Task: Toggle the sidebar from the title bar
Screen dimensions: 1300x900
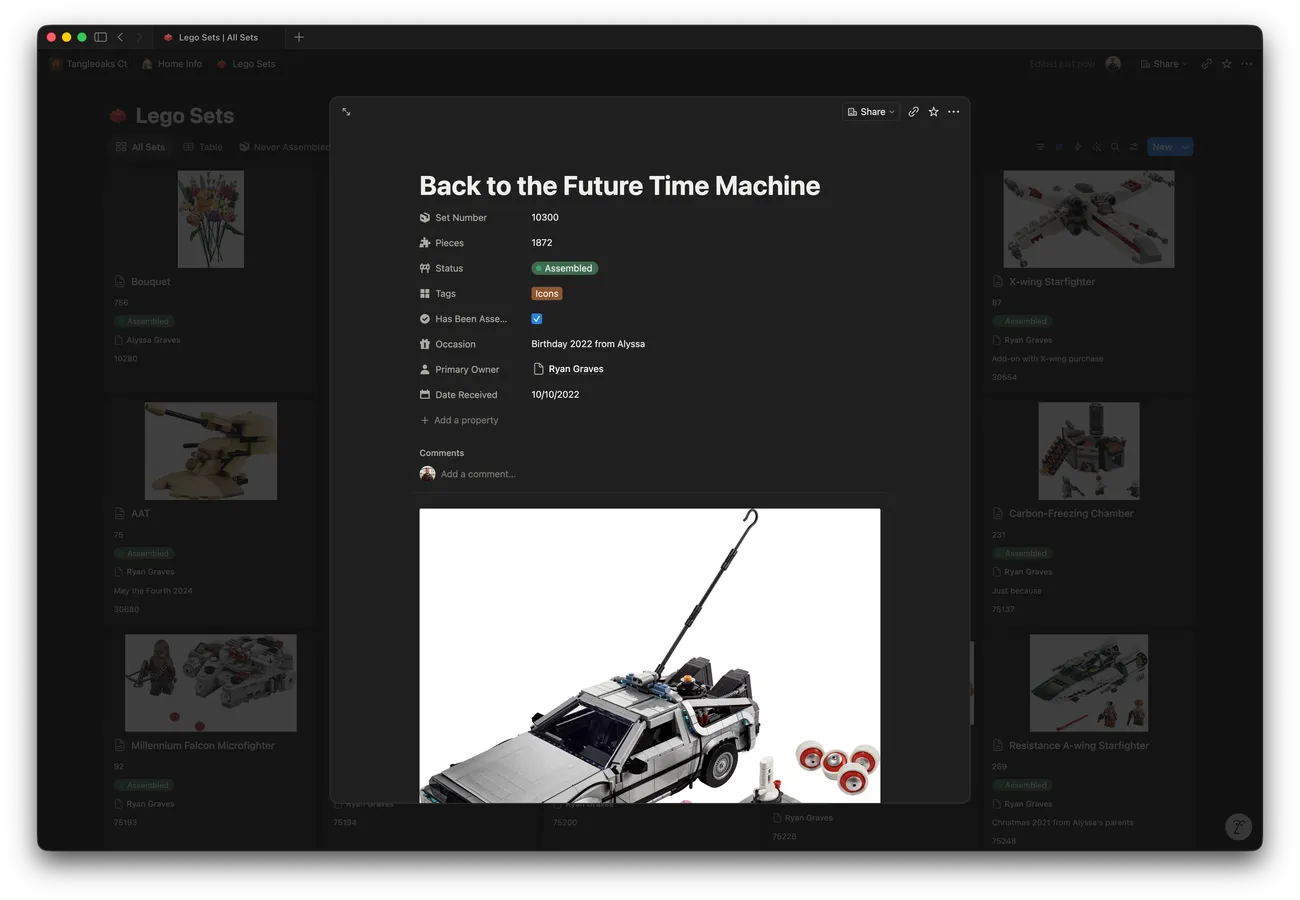Action: coord(100,37)
